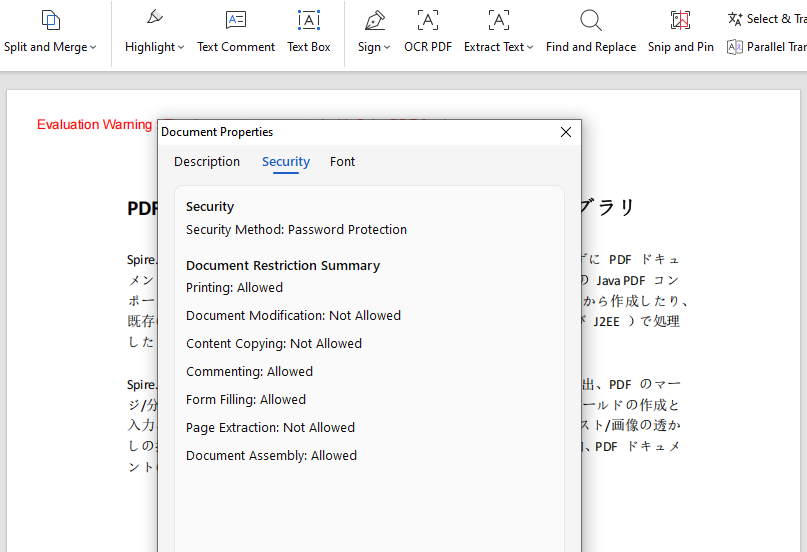Open Find and Replace magnifier
Viewport: 807px width, 552px height.
tap(591, 20)
